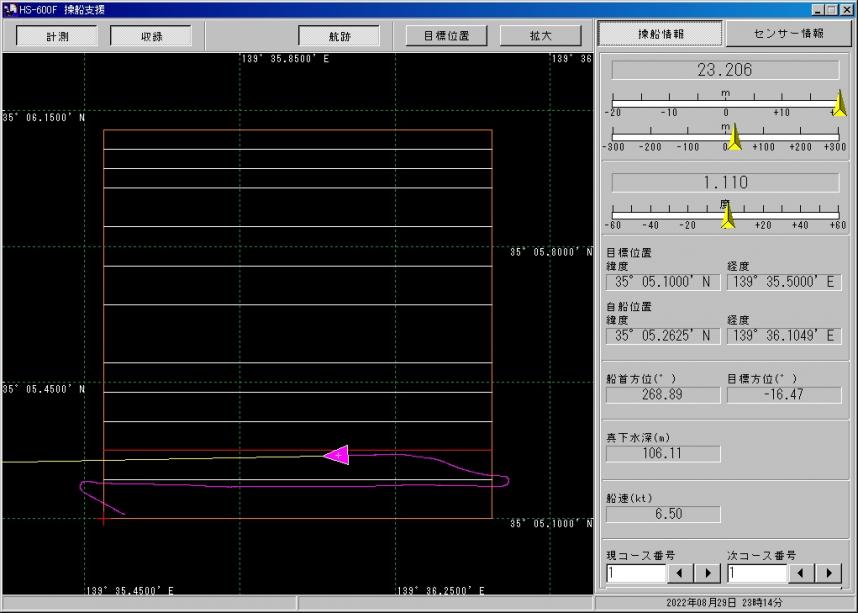Click the yellow marker on the ±300 m scale

pos(734,137)
